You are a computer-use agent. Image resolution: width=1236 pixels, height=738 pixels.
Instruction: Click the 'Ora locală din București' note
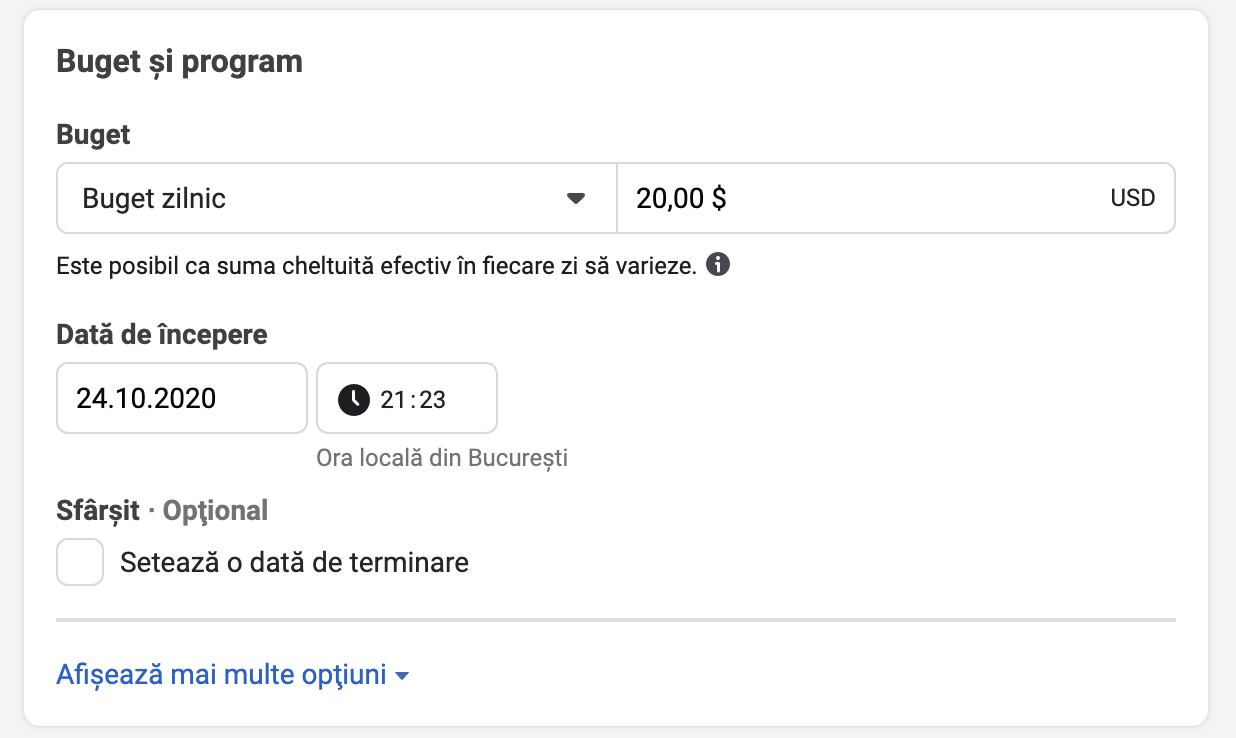442,458
